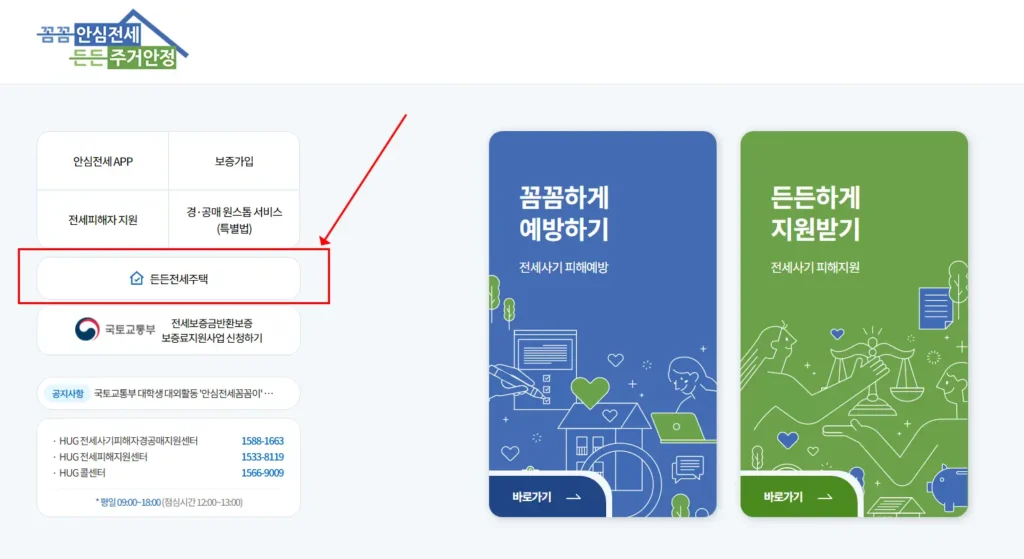Click the piggy bank illustration
Screen dimensions: 1024x559
(x=947, y=487)
